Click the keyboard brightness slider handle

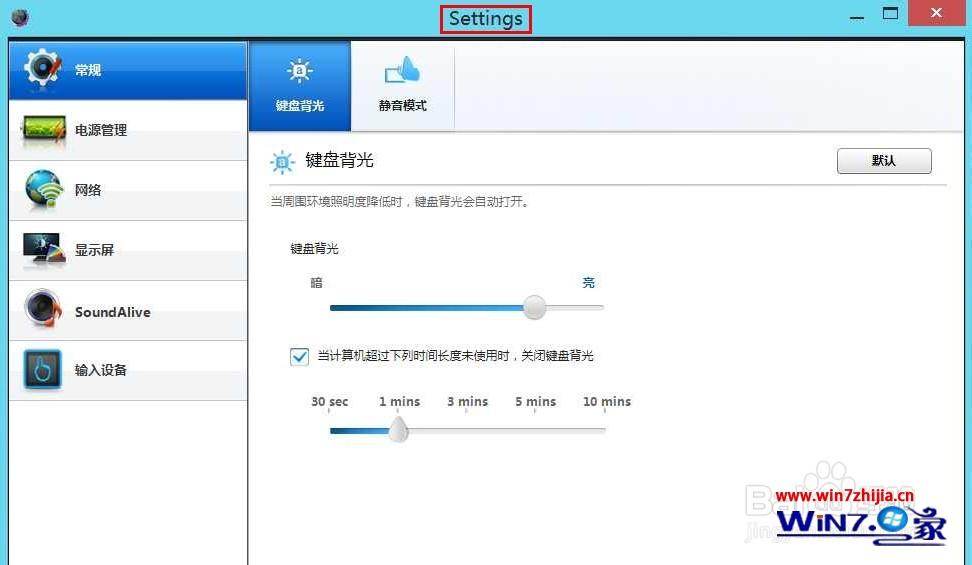tap(534, 307)
